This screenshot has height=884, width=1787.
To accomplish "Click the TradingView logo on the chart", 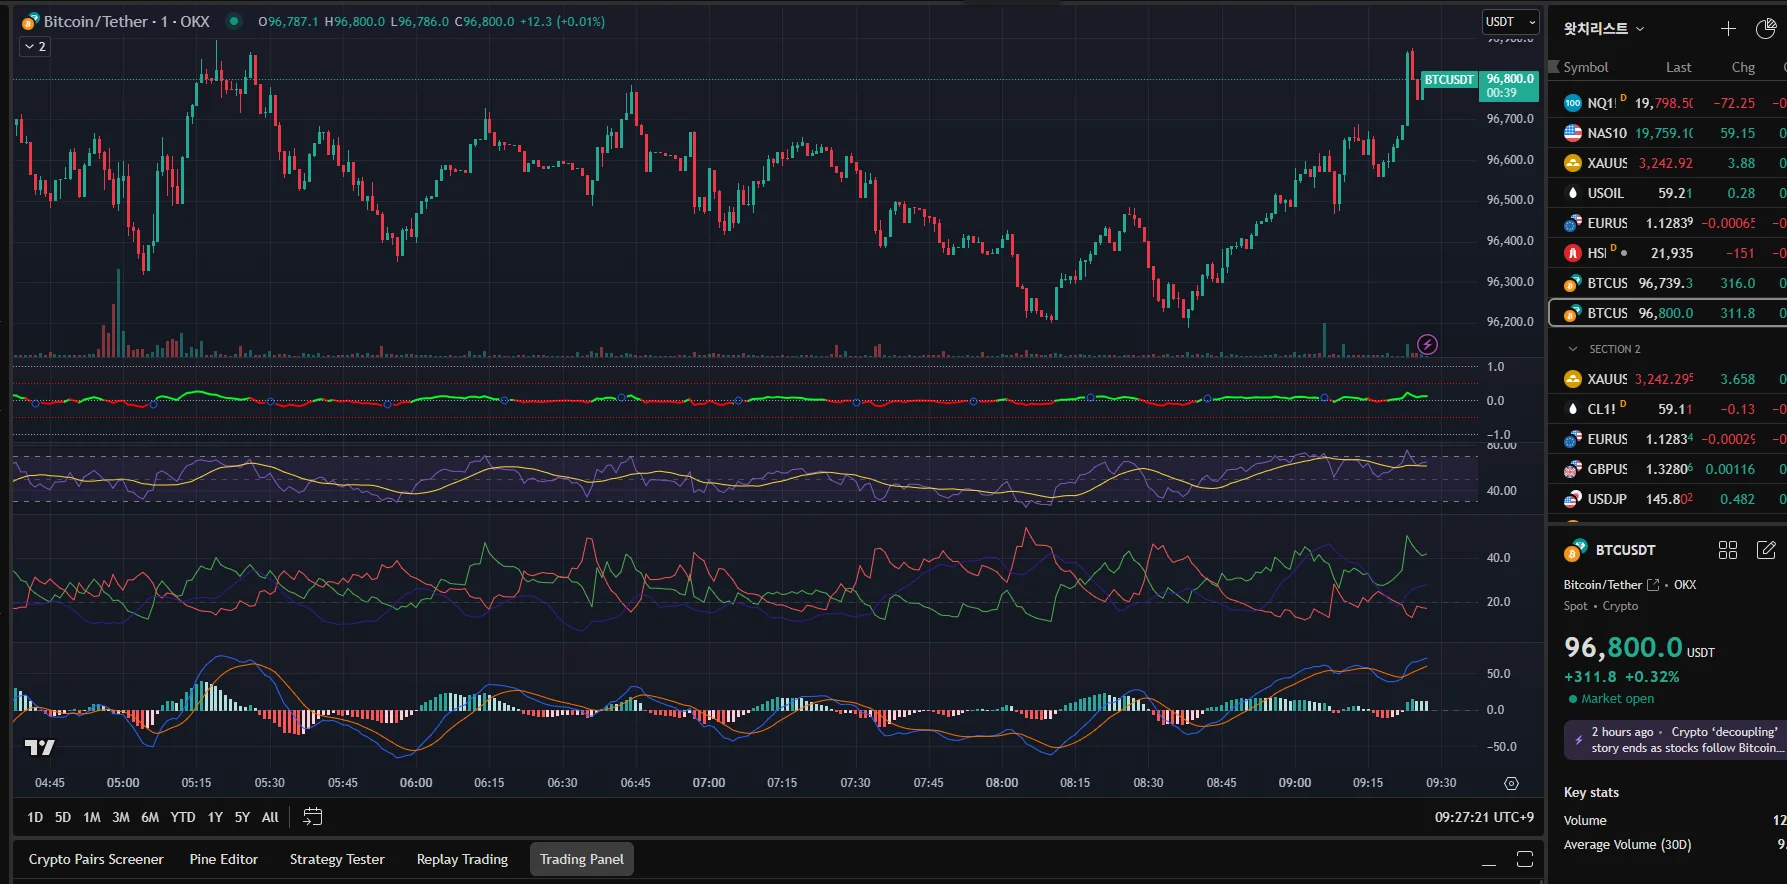I will click(40, 747).
